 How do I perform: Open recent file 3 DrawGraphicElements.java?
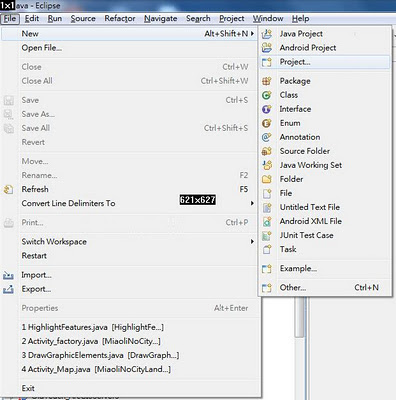(x=129, y=355)
